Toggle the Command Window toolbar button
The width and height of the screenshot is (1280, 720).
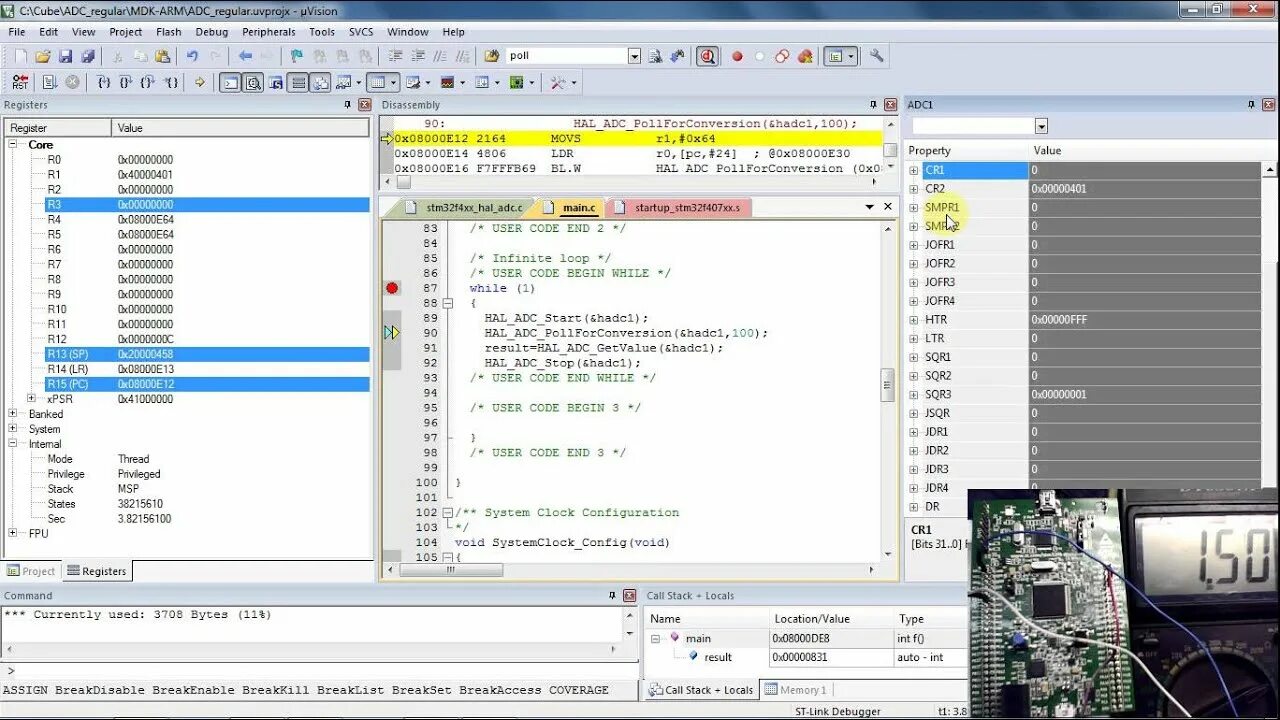230,82
